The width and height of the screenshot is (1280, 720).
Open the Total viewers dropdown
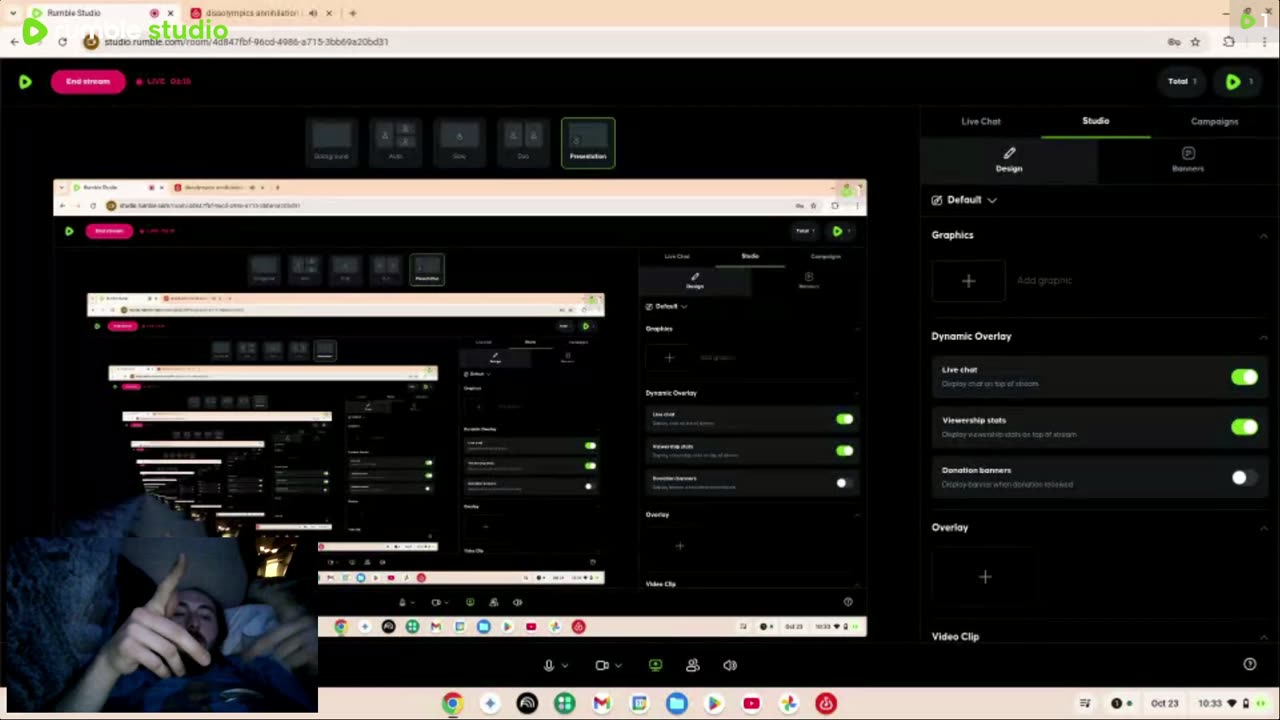1182,81
